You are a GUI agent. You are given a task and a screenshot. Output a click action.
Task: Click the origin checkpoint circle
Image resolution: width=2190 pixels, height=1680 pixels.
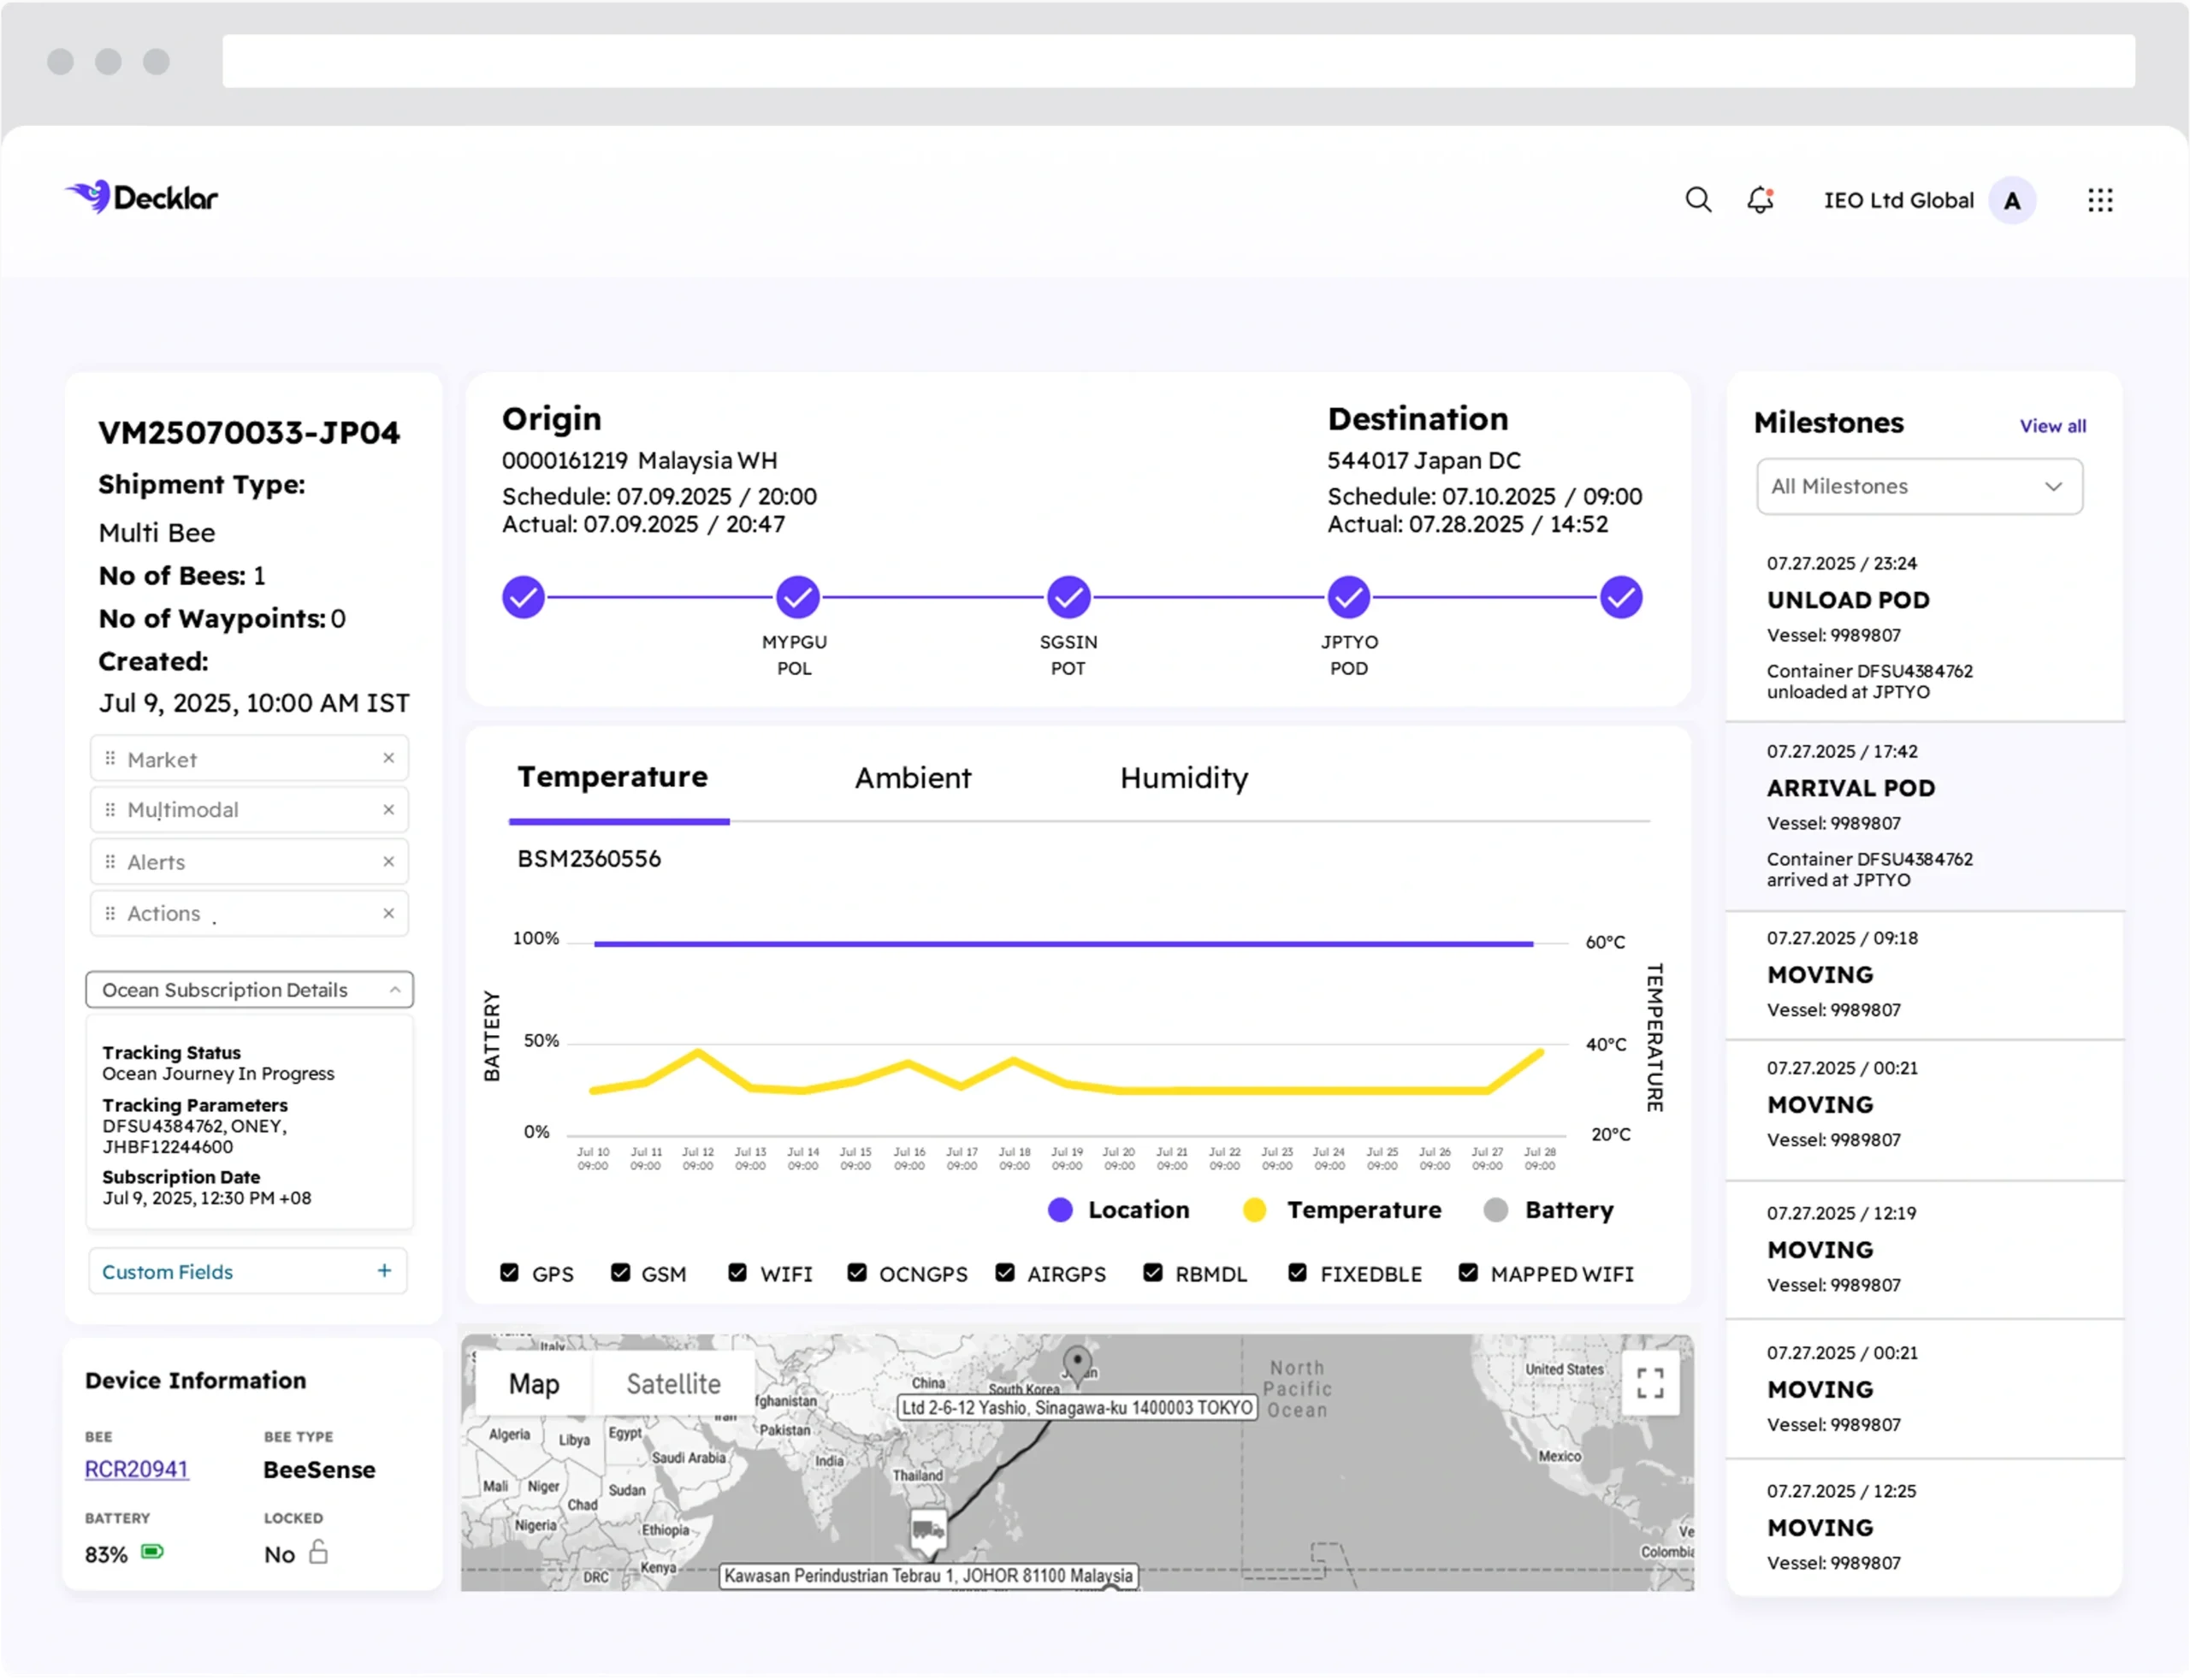click(x=523, y=597)
